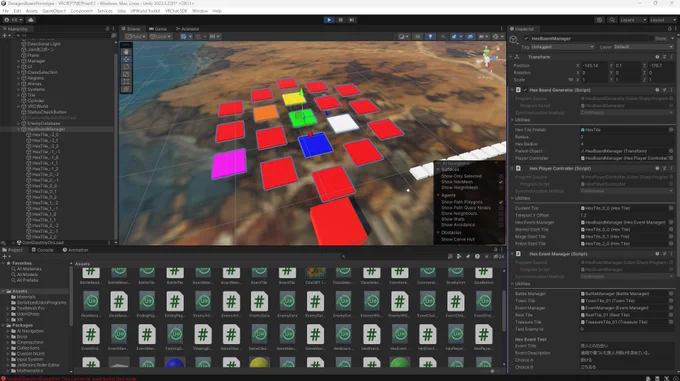Image resolution: width=680 pixels, height=381 pixels.
Task: Open the Layer dropdown in the Inspector
Action: point(644,47)
